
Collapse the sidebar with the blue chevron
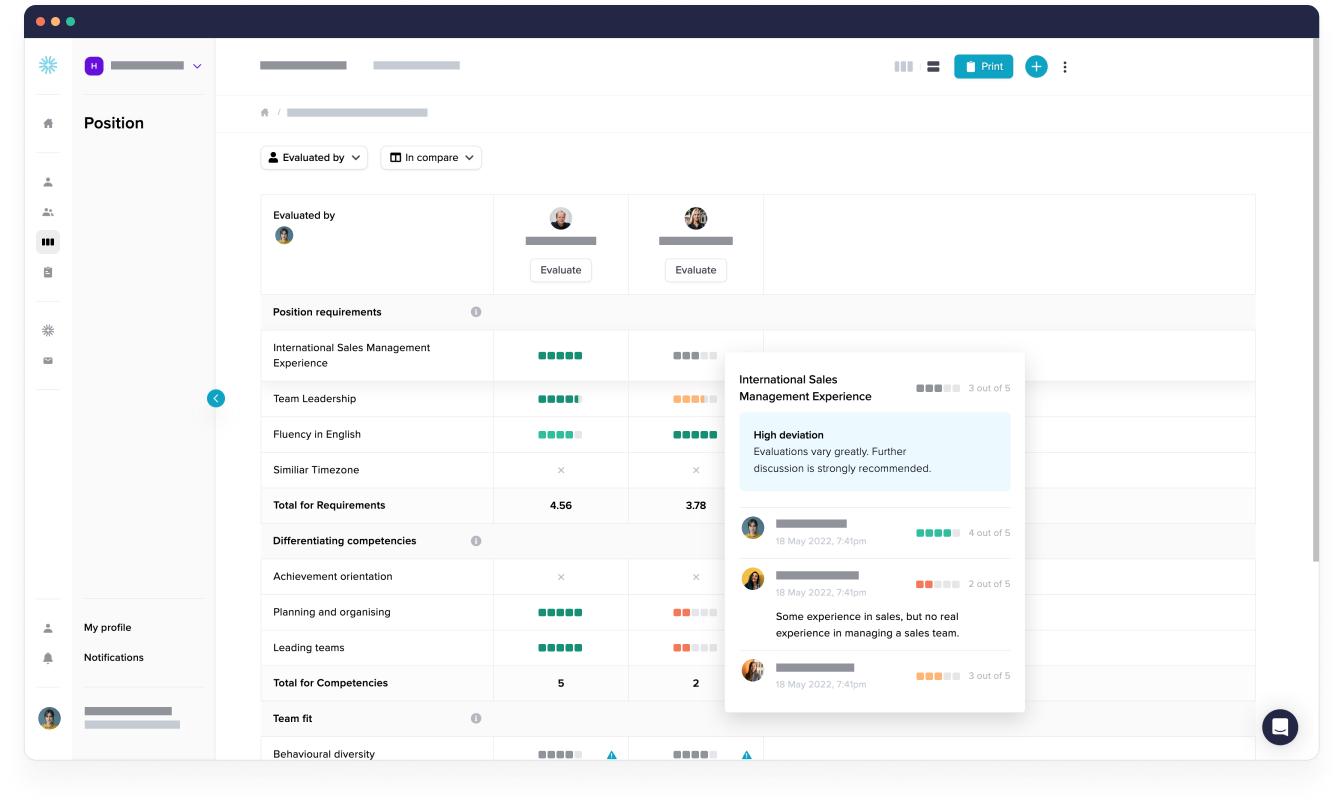216,398
